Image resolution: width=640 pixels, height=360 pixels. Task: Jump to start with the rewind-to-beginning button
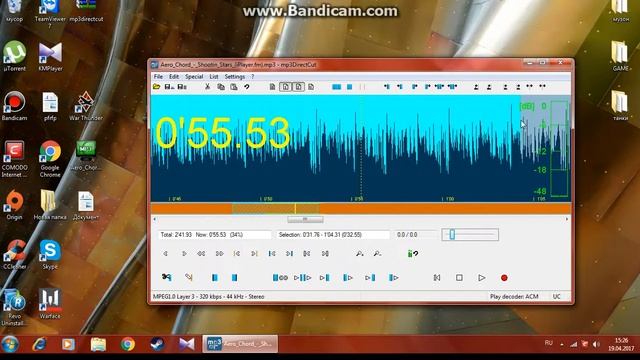pyautogui.click(x=437, y=278)
